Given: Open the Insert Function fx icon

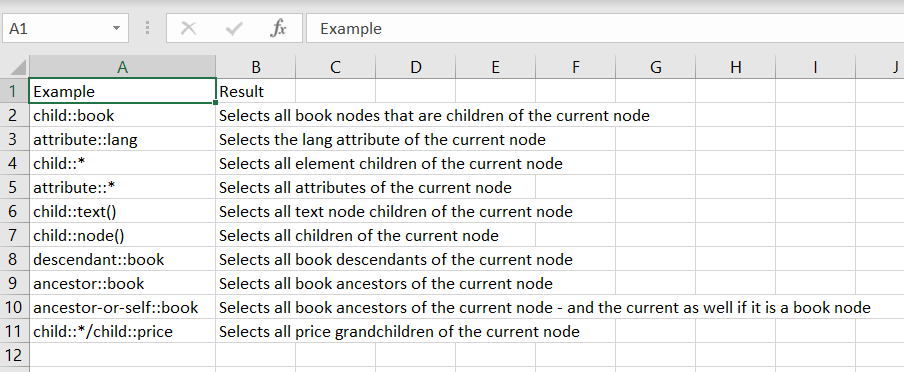Looking at the screenshot, I should (278, 28).
